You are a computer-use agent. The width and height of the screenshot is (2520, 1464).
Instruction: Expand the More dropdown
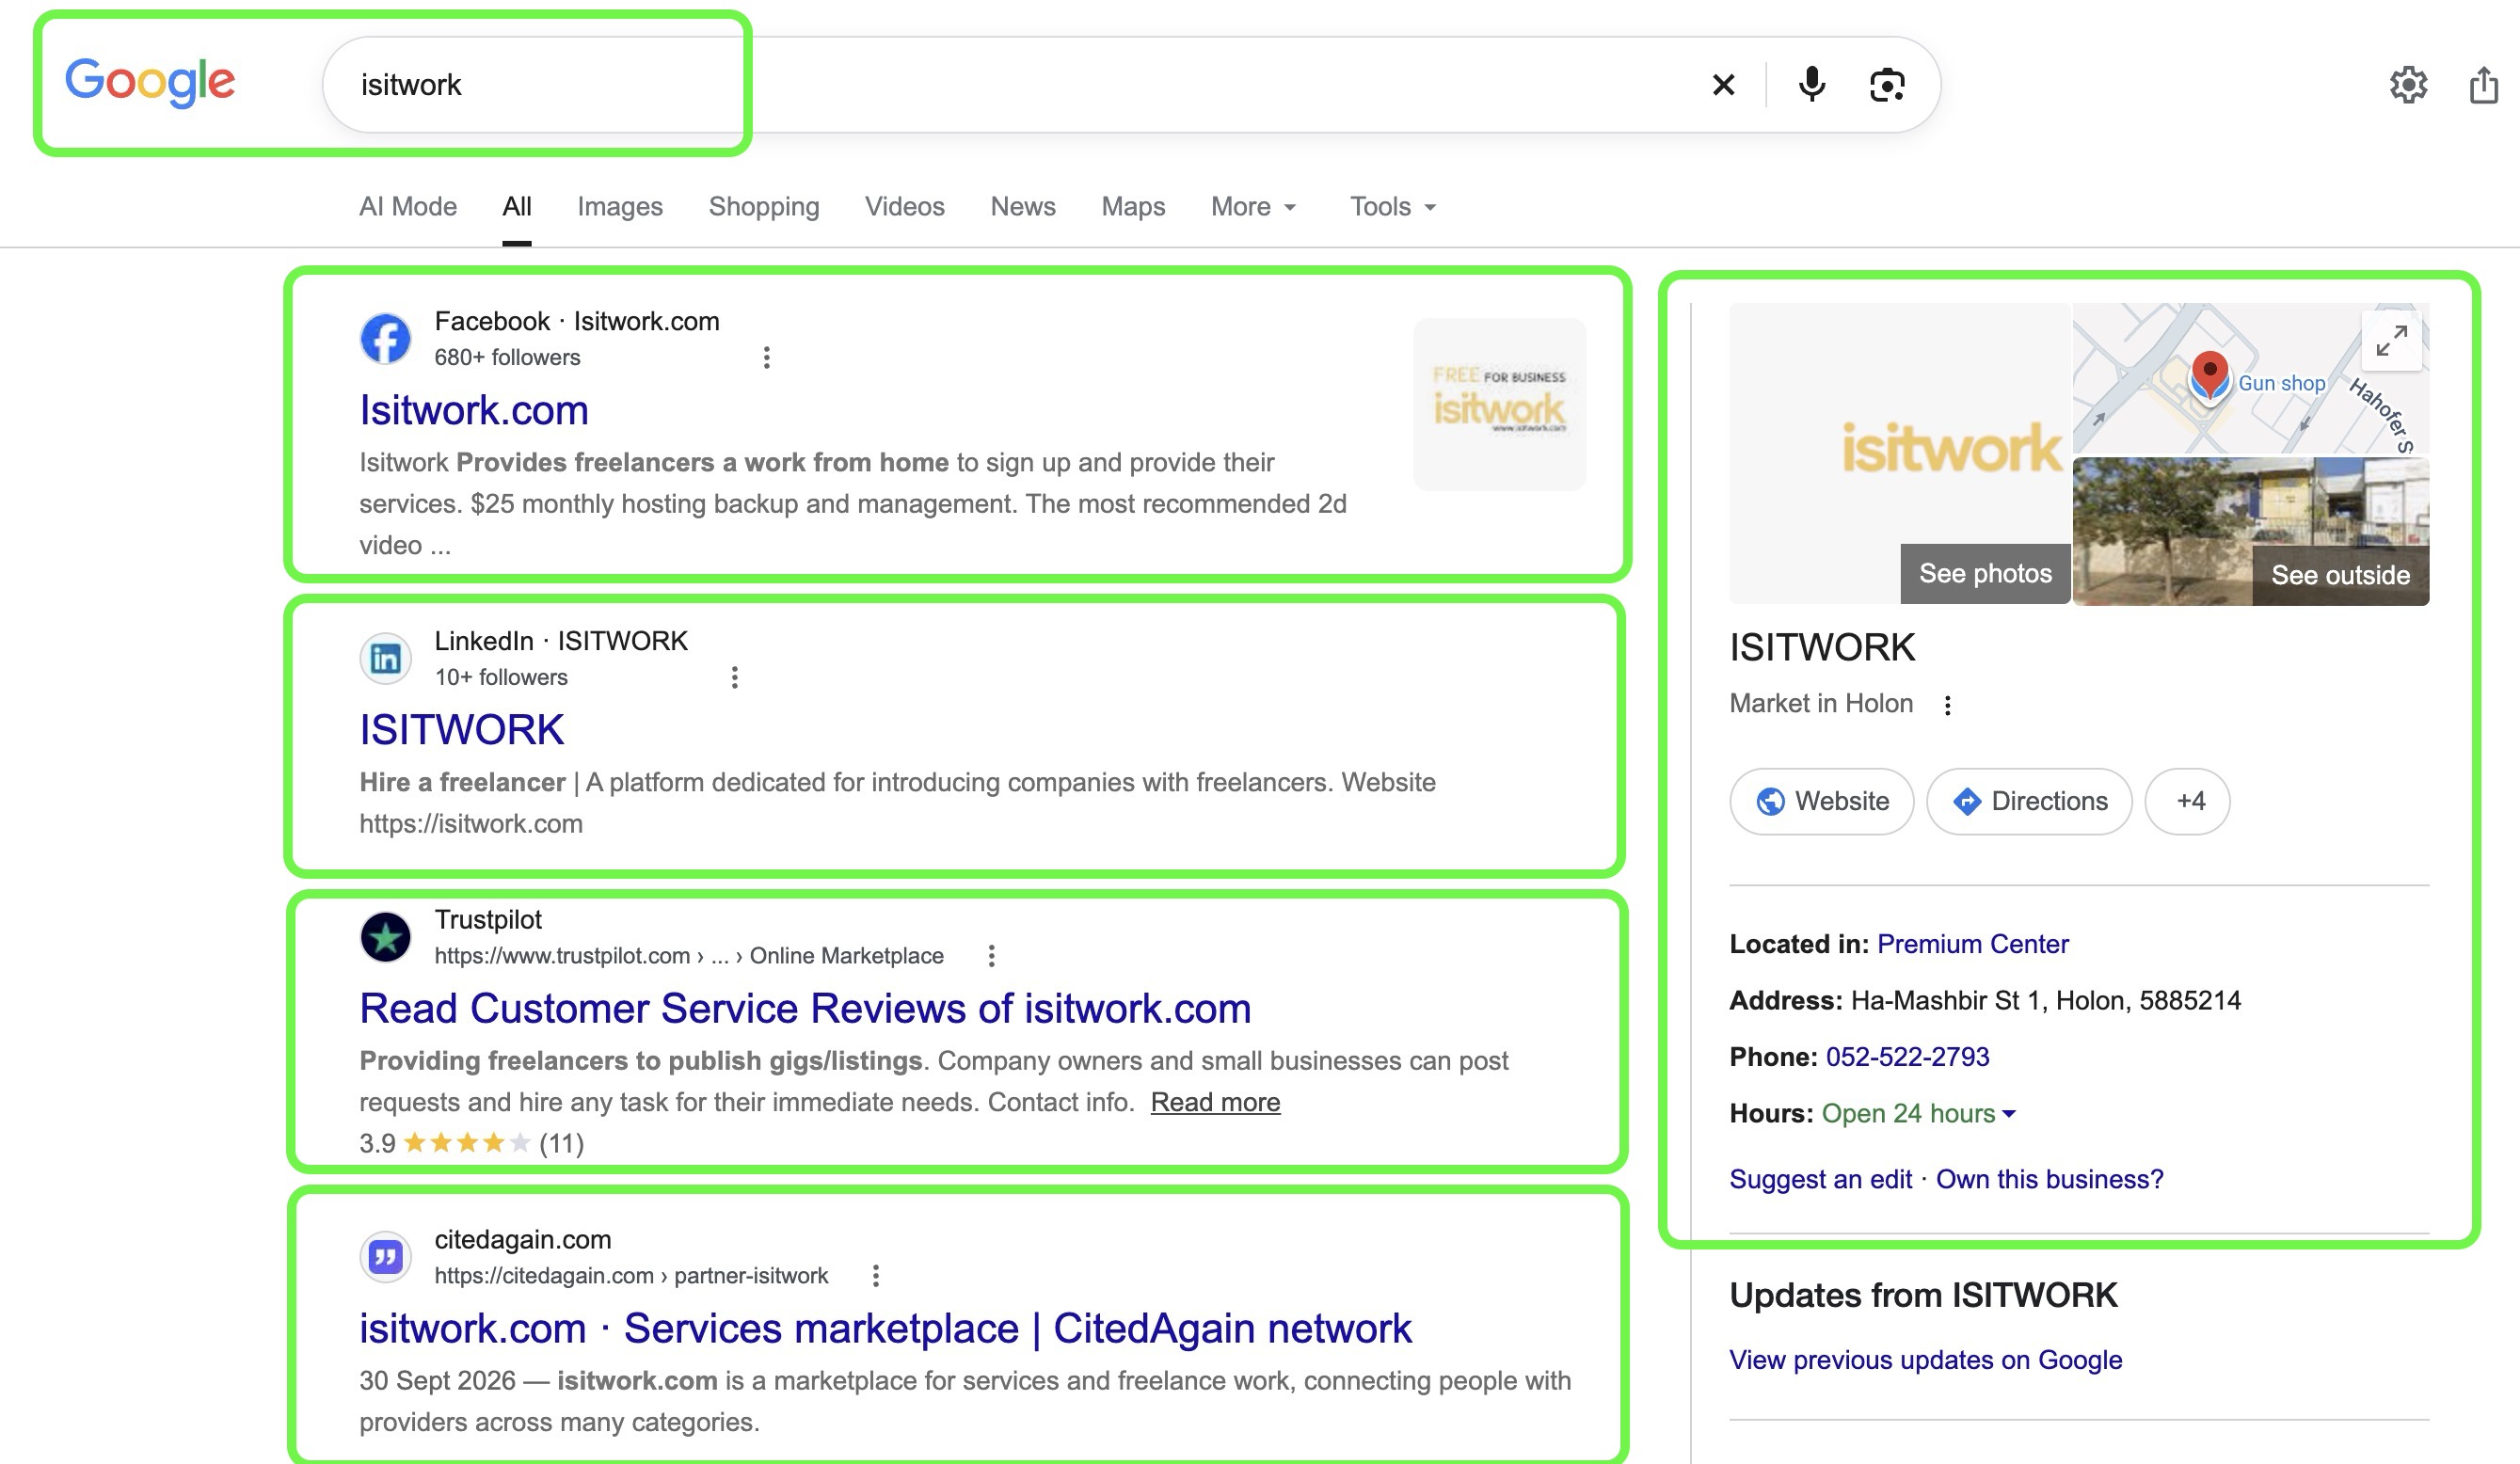(1254, 207)
